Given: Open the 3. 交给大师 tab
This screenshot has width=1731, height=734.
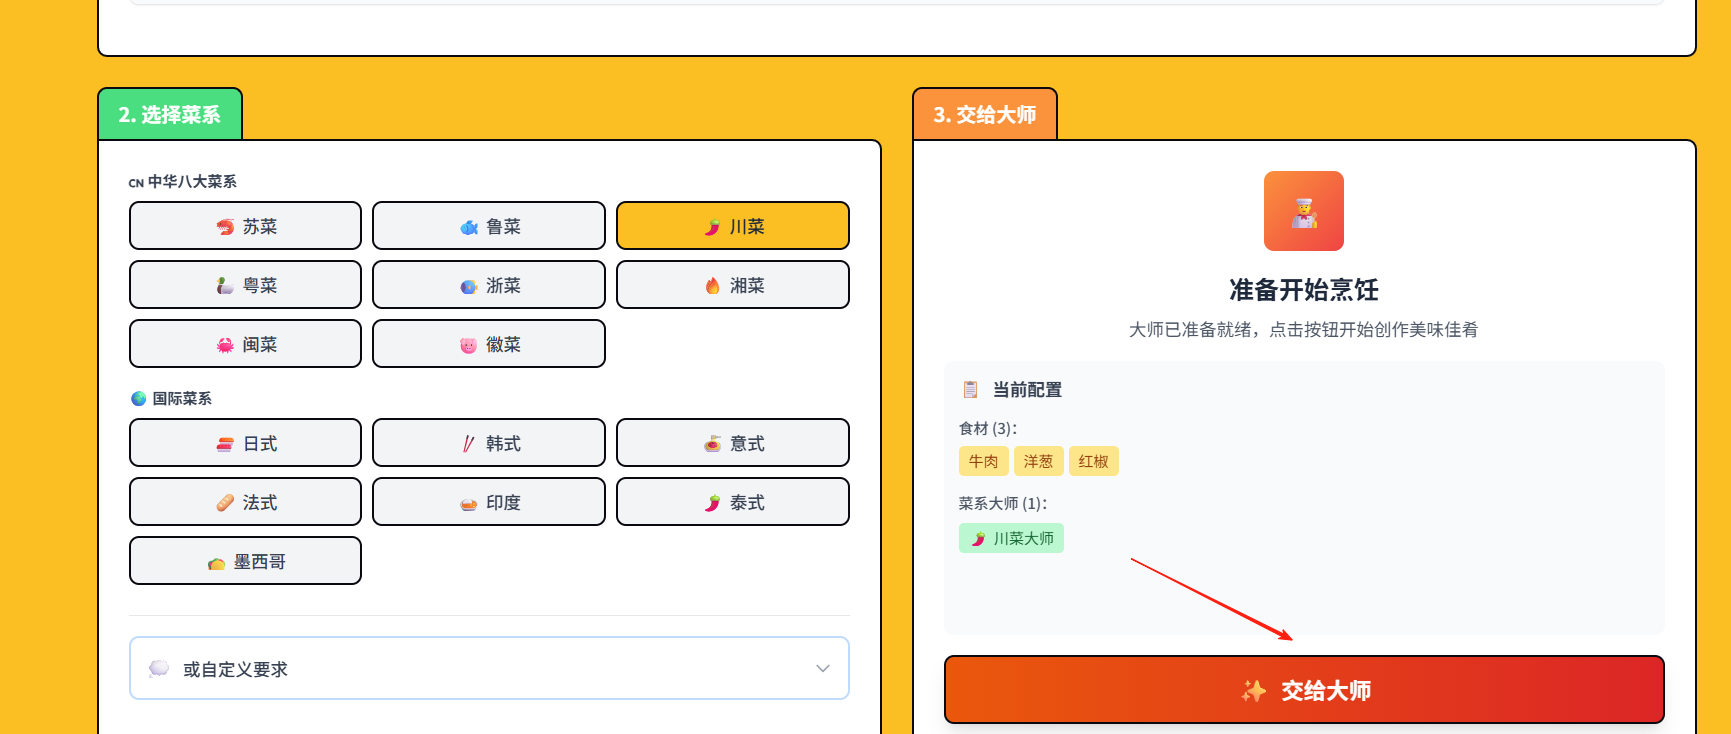Looking at the screenshot, I should (x=984, y=115).
